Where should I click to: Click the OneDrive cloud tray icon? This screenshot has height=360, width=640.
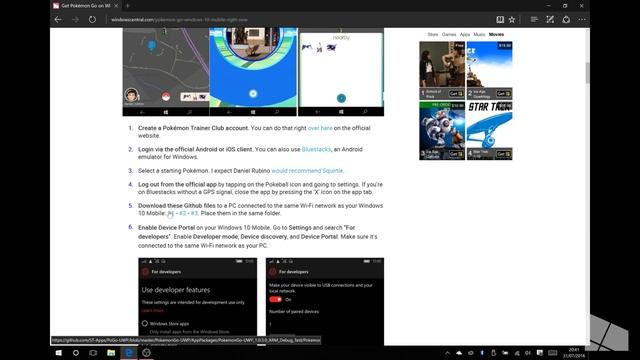[459, 353]
